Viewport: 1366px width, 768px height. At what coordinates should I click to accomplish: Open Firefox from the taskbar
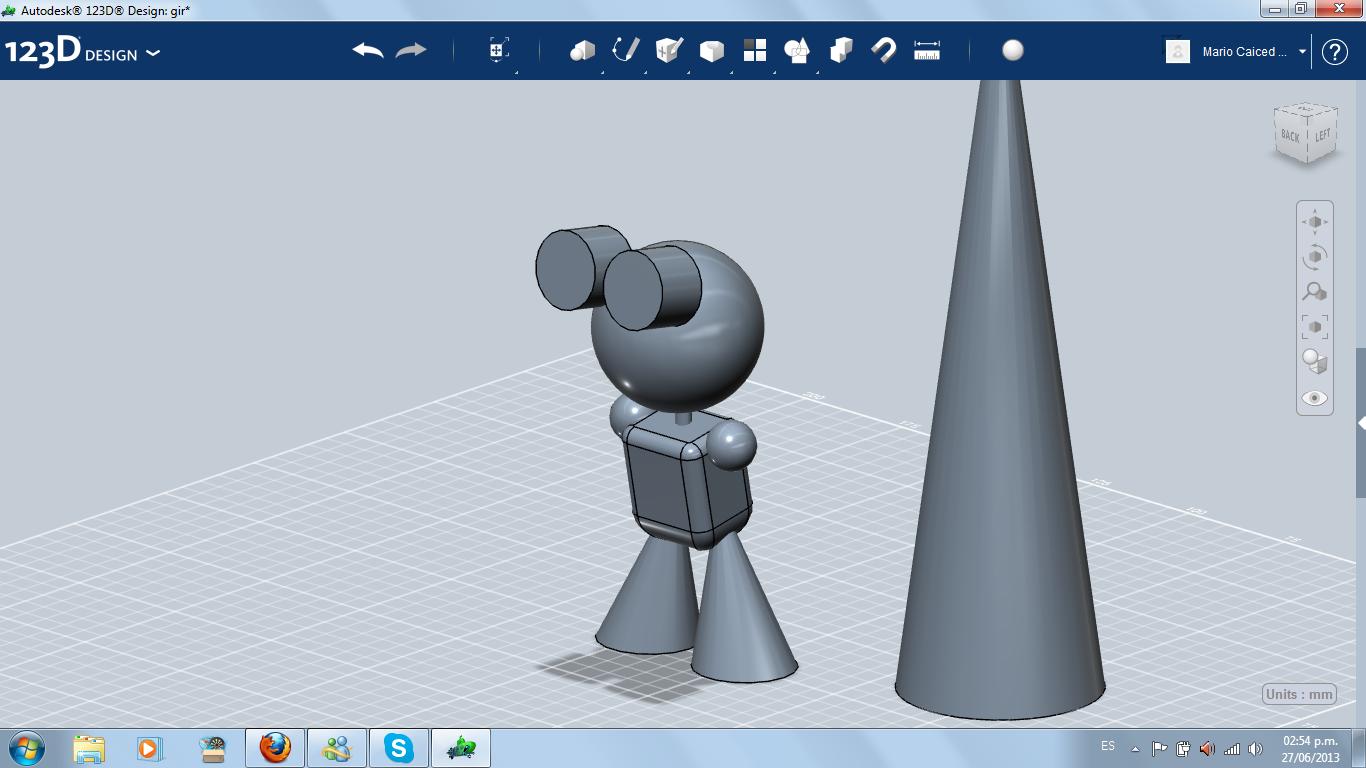(274, 748)
